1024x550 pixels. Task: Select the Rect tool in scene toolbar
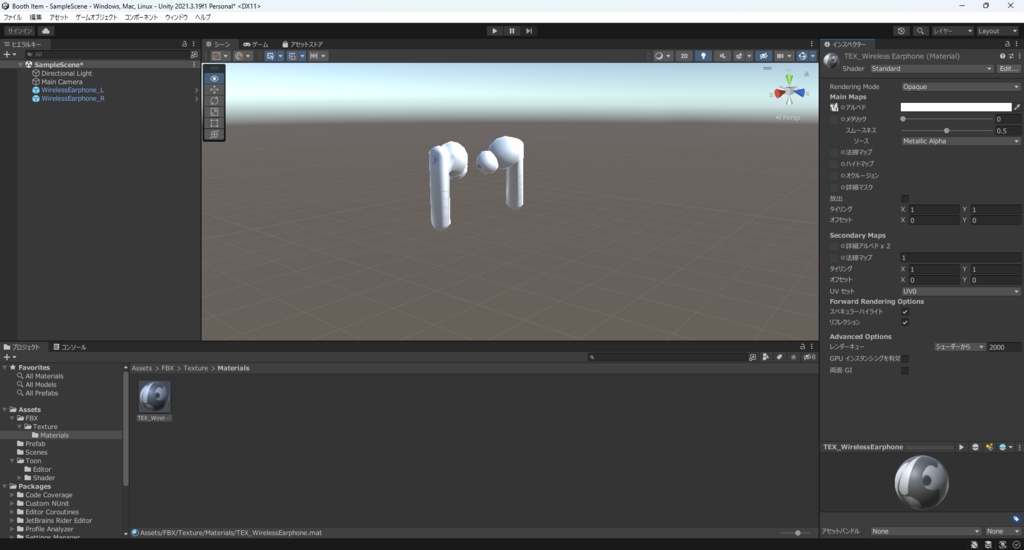pyautogui.click(x=214, y=123)
